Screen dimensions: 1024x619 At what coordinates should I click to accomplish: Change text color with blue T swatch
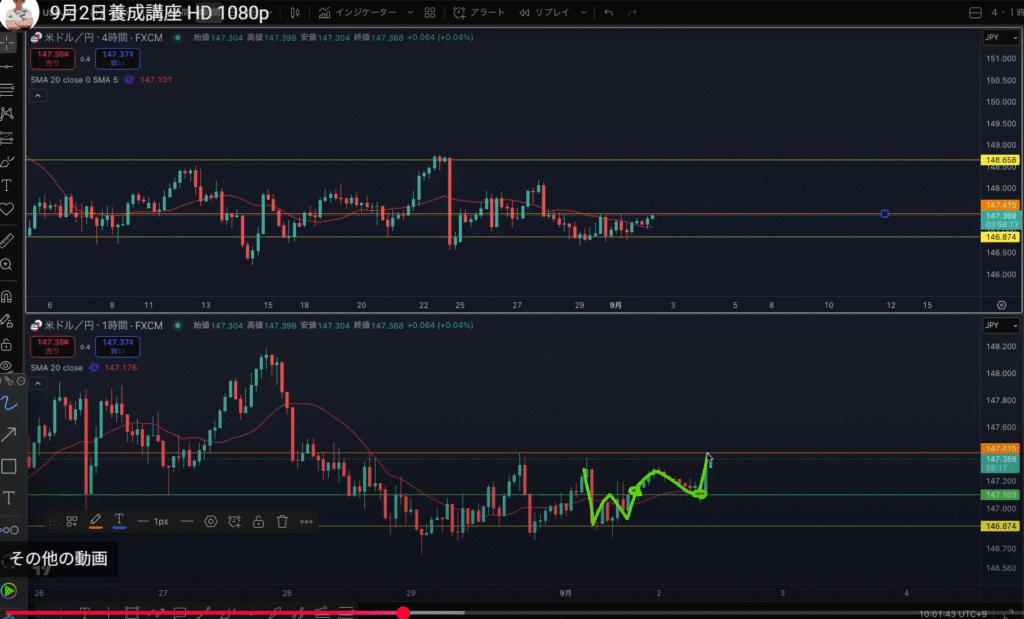(x=119, y=521)
